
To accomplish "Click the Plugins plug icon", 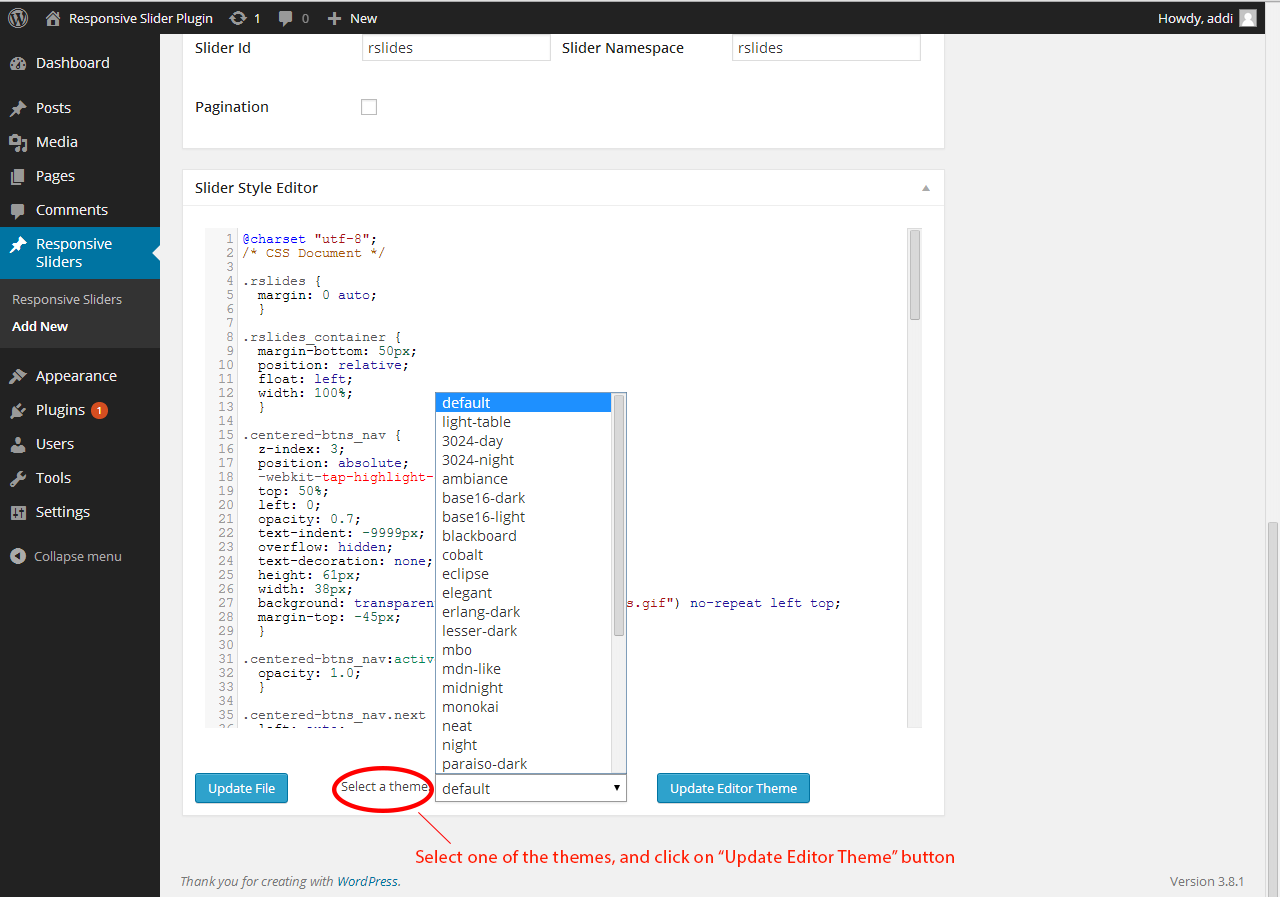I will (x=18, y=410).
